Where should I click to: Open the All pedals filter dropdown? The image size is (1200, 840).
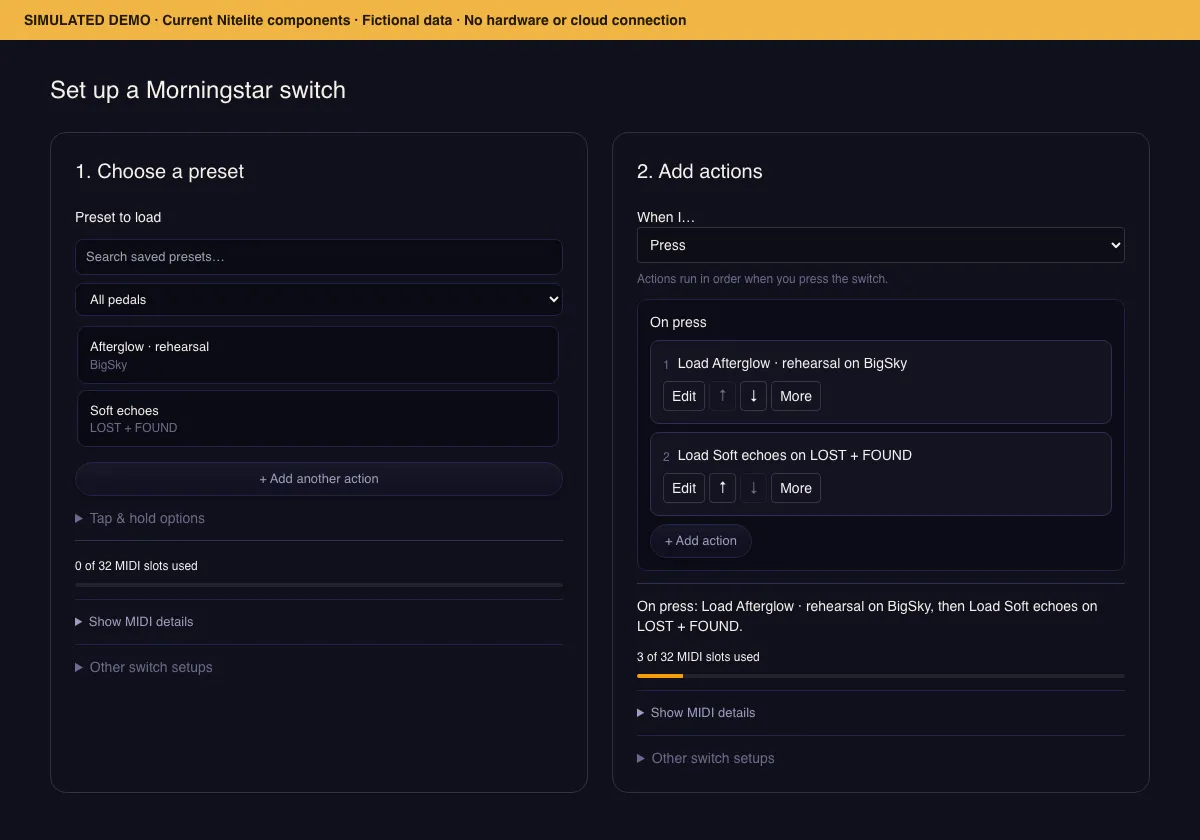pos(319,299)
